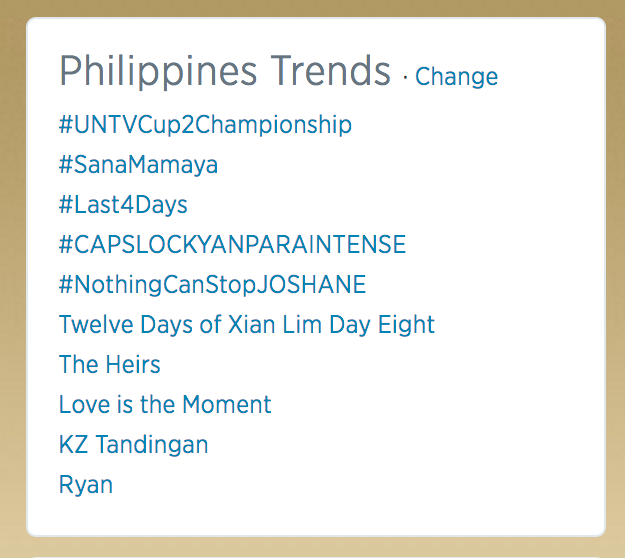
Task: Click the Change link beside Philippines Trends
Action: point(456,77)
